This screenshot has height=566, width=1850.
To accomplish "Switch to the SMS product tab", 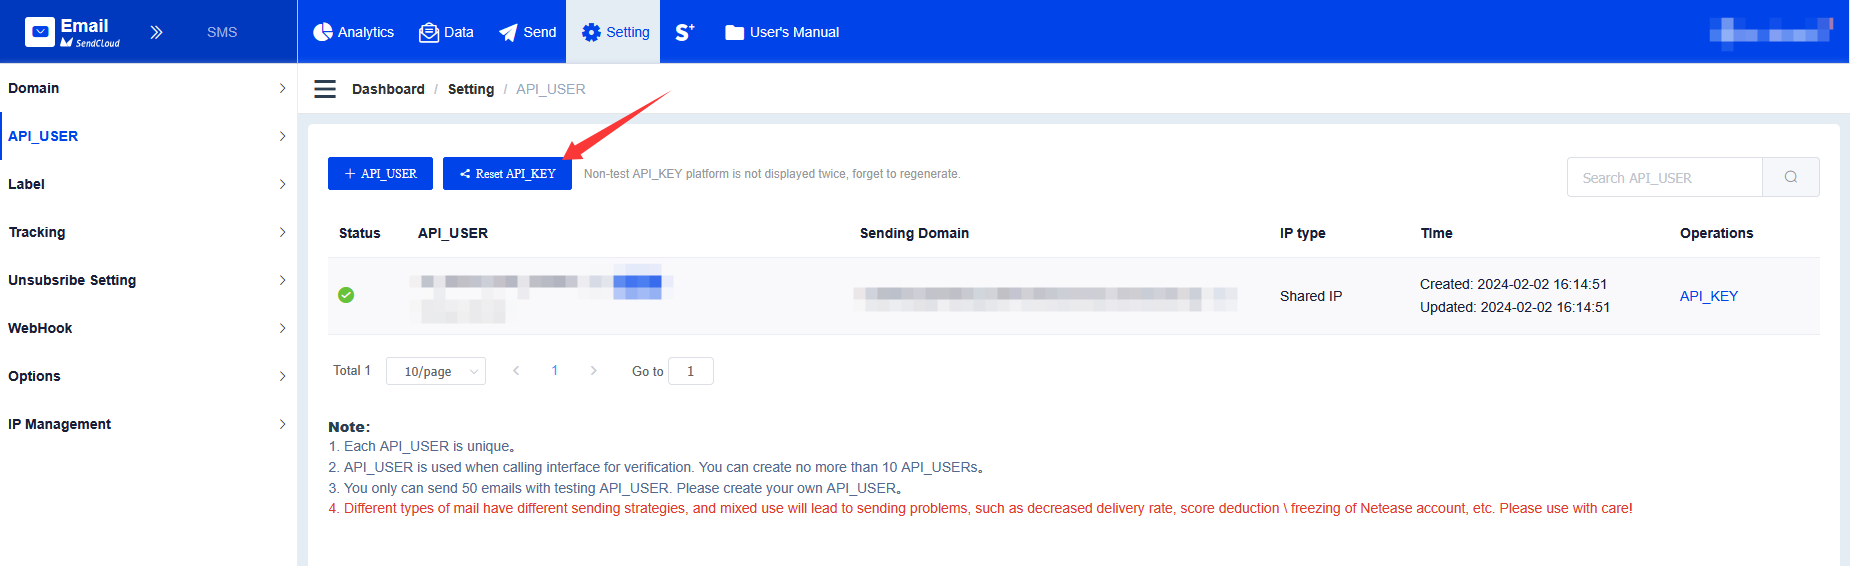I will [222, 32].
